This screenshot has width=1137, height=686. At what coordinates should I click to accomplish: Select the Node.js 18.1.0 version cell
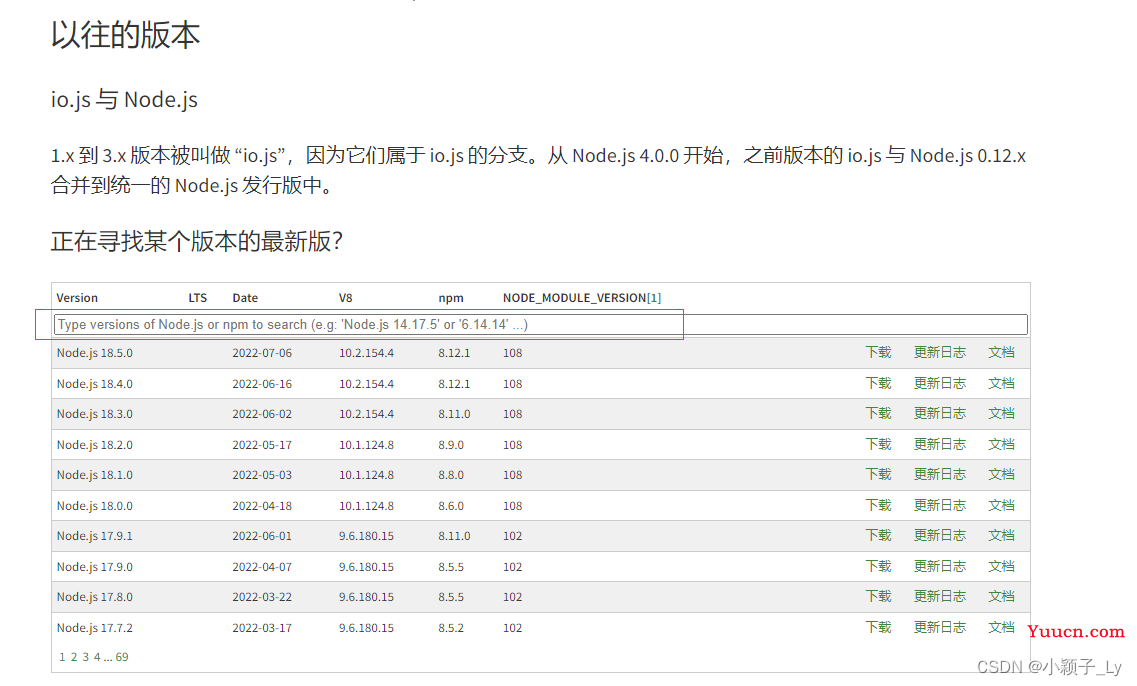[95, 475]
